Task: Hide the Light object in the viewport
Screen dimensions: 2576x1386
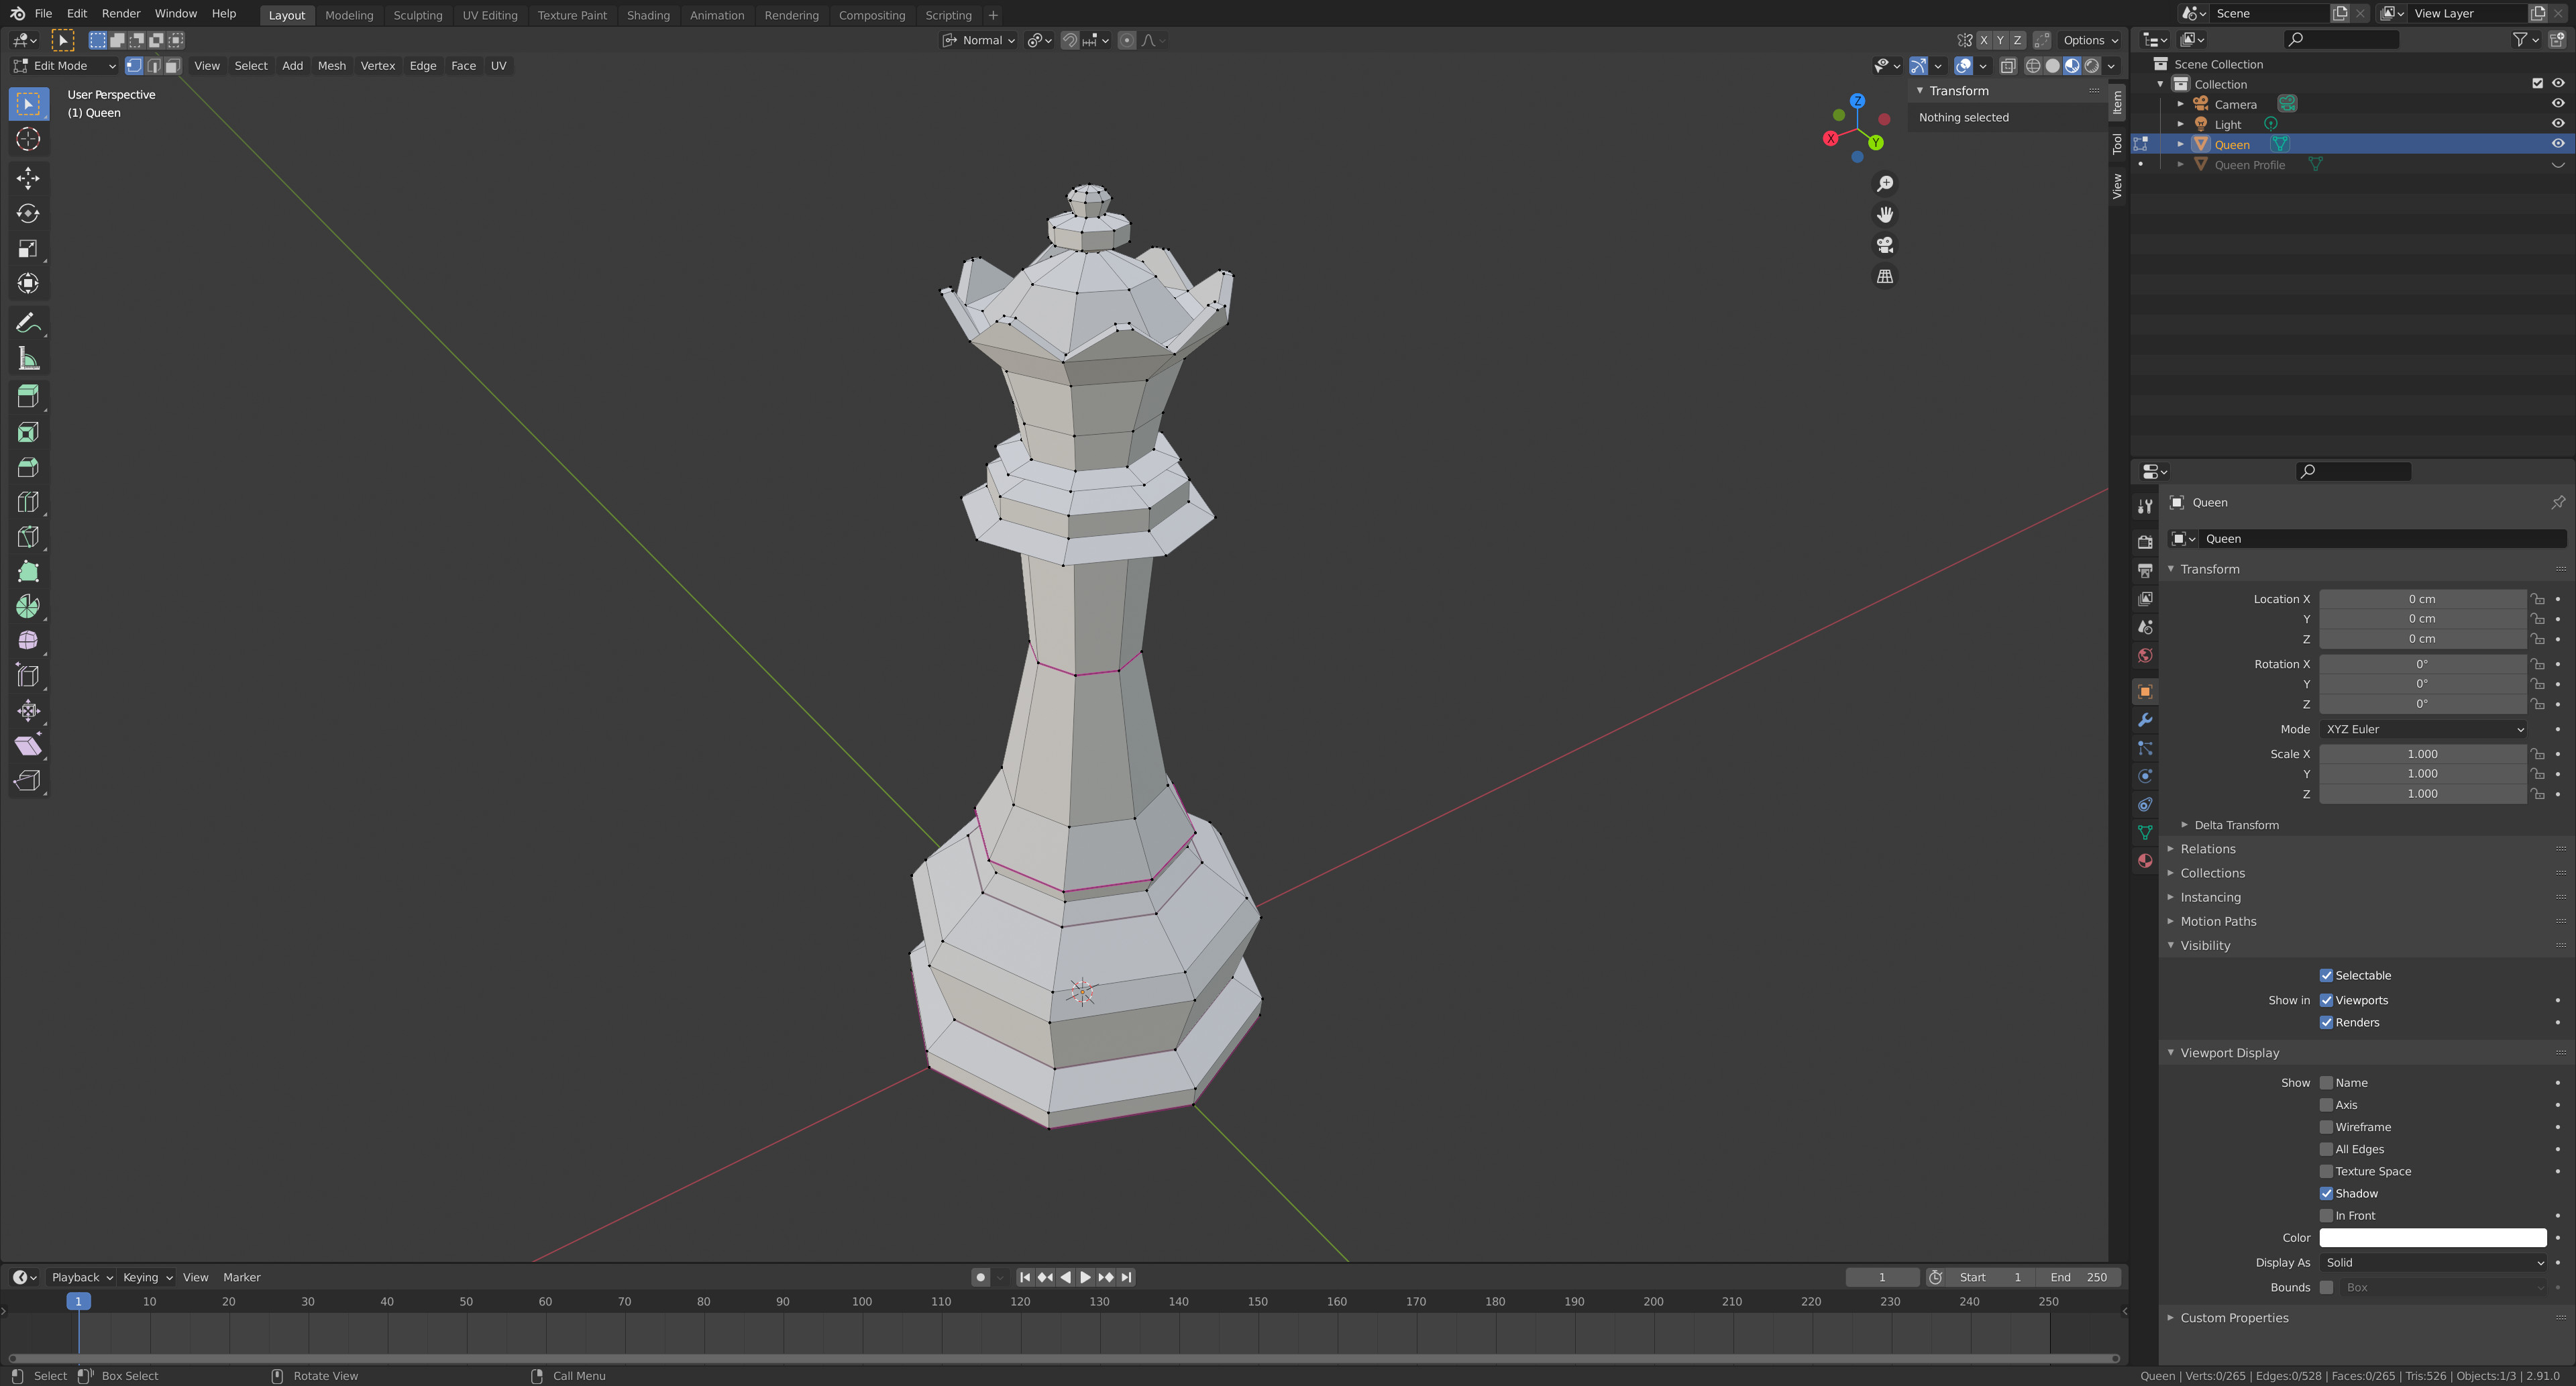Action: pyautogui.click(x=2557, y=124)
